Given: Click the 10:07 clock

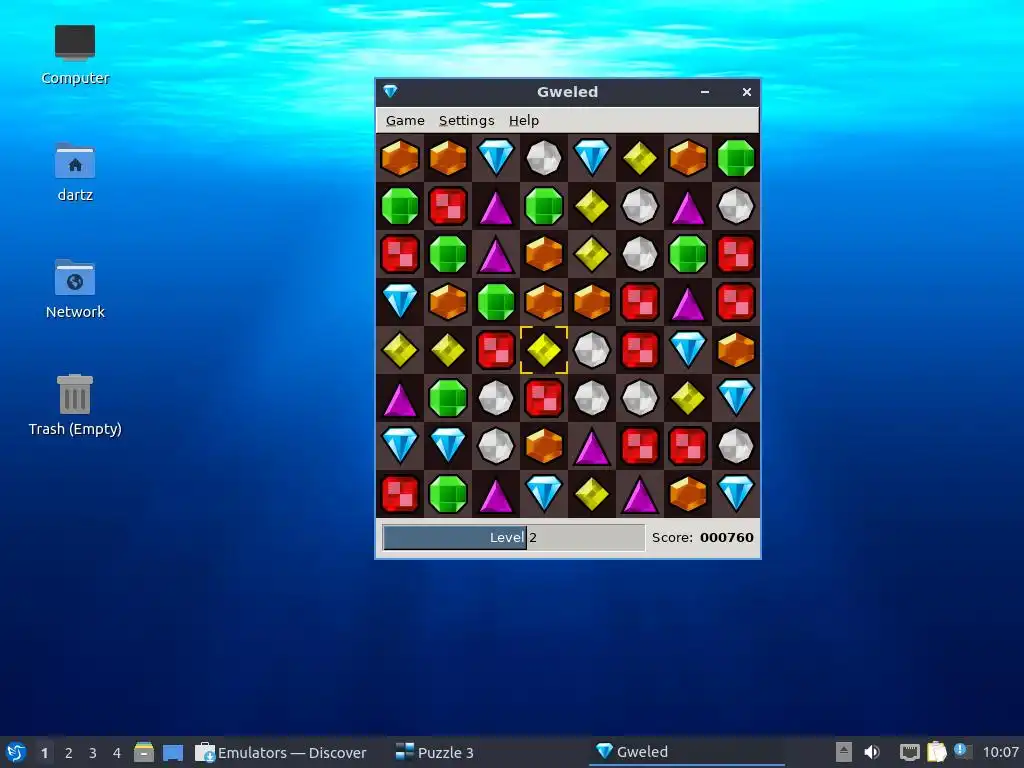Looking at the screenshot, I should click(x=1000, y=752).
